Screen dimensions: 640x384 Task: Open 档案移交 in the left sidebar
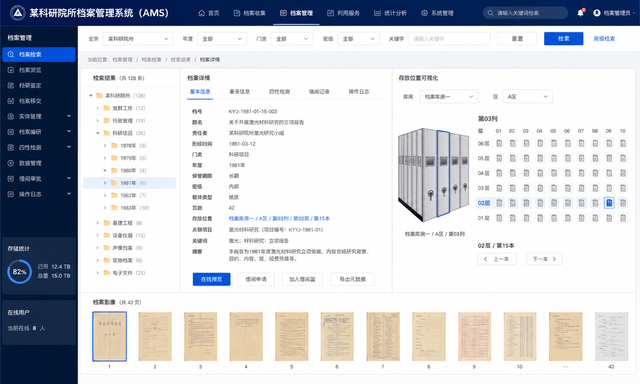coord(39,101)
